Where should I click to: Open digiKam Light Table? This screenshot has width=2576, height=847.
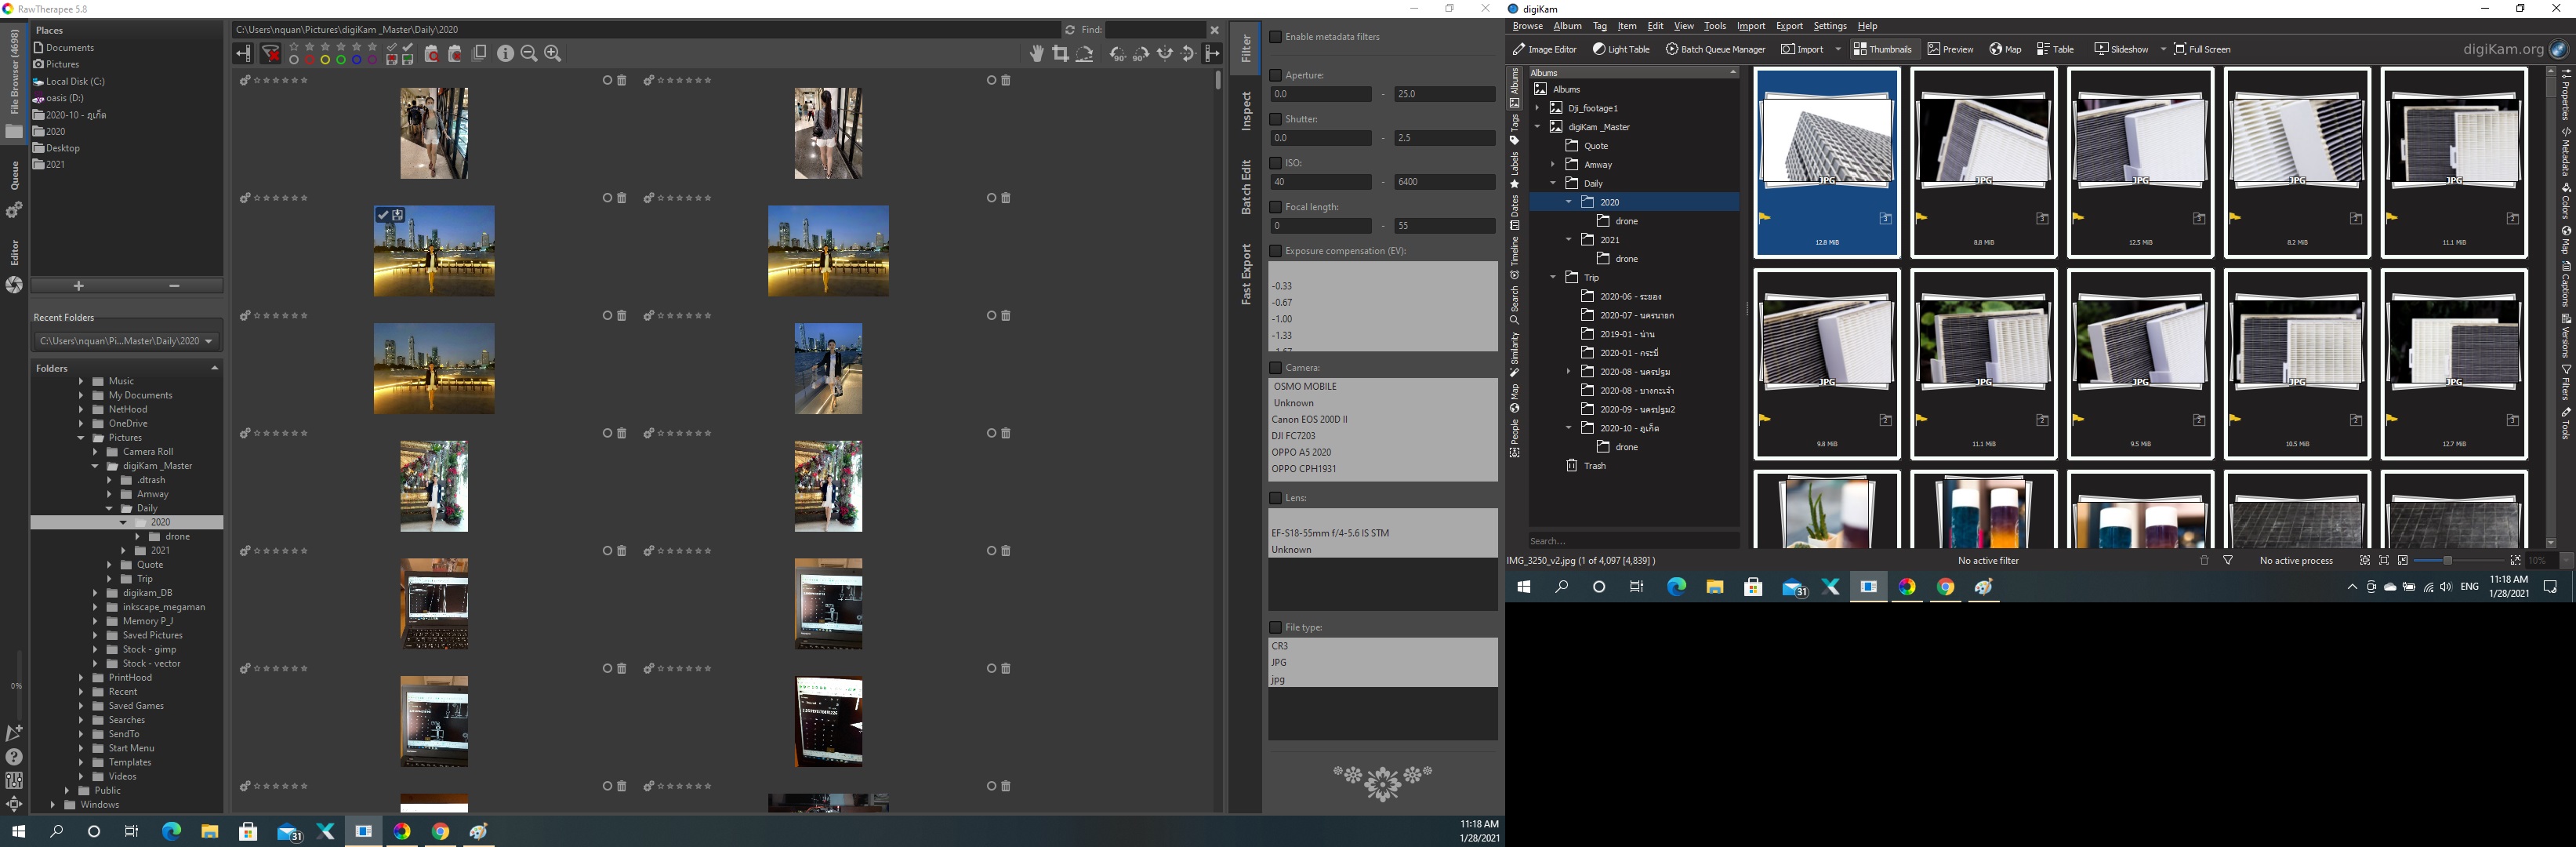pyautogui.click(x=1621, y=49)
